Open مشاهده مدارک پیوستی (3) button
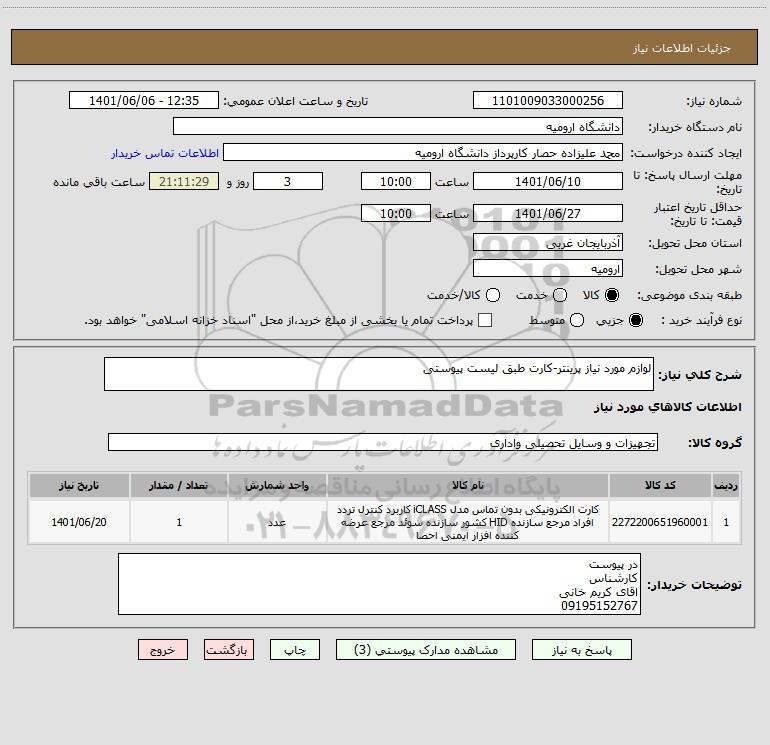Image resolution: width=770 pixels, height=745 pixels. click(x=426, y=650)
